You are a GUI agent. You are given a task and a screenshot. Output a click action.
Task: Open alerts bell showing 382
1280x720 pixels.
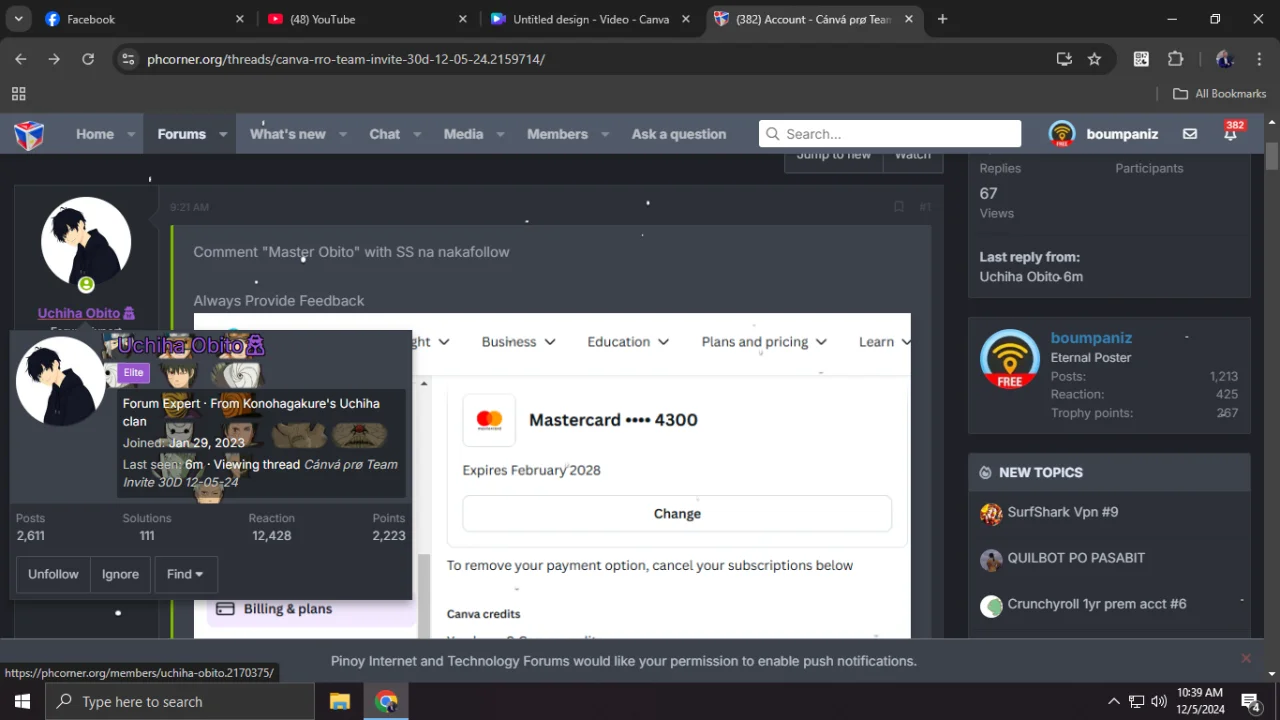[x=1231, y=134]
